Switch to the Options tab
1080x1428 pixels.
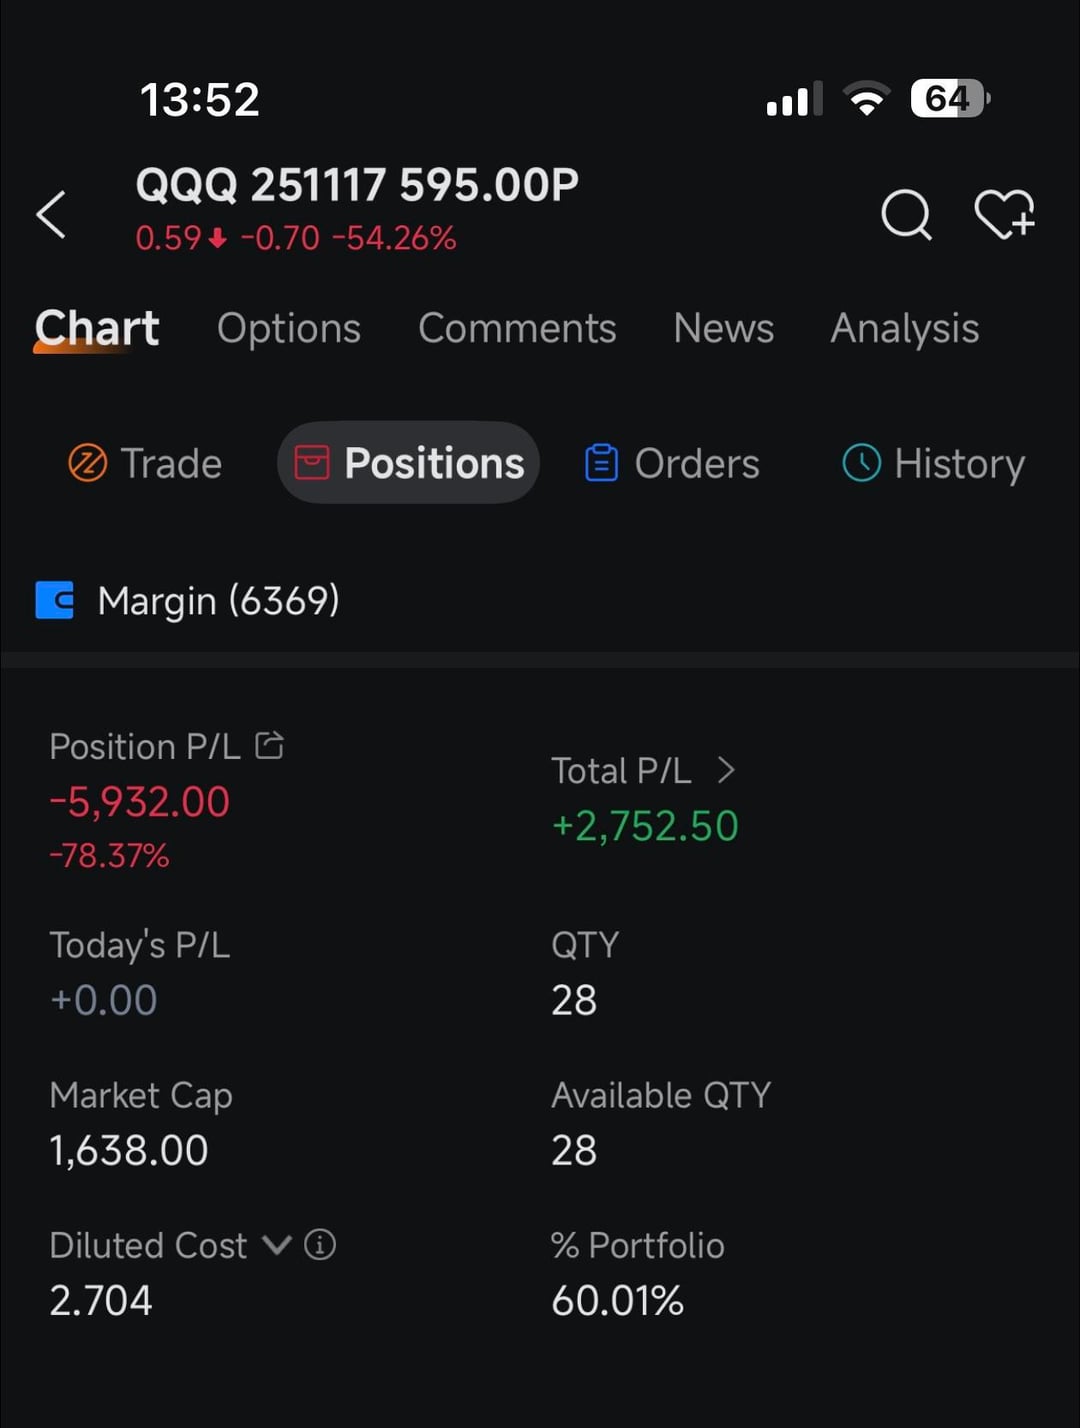point(289,328)
